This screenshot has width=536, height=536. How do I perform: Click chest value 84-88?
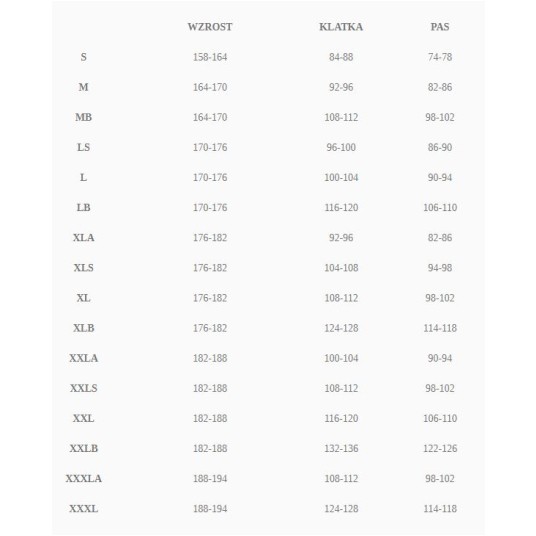click(x=341, y=57)
